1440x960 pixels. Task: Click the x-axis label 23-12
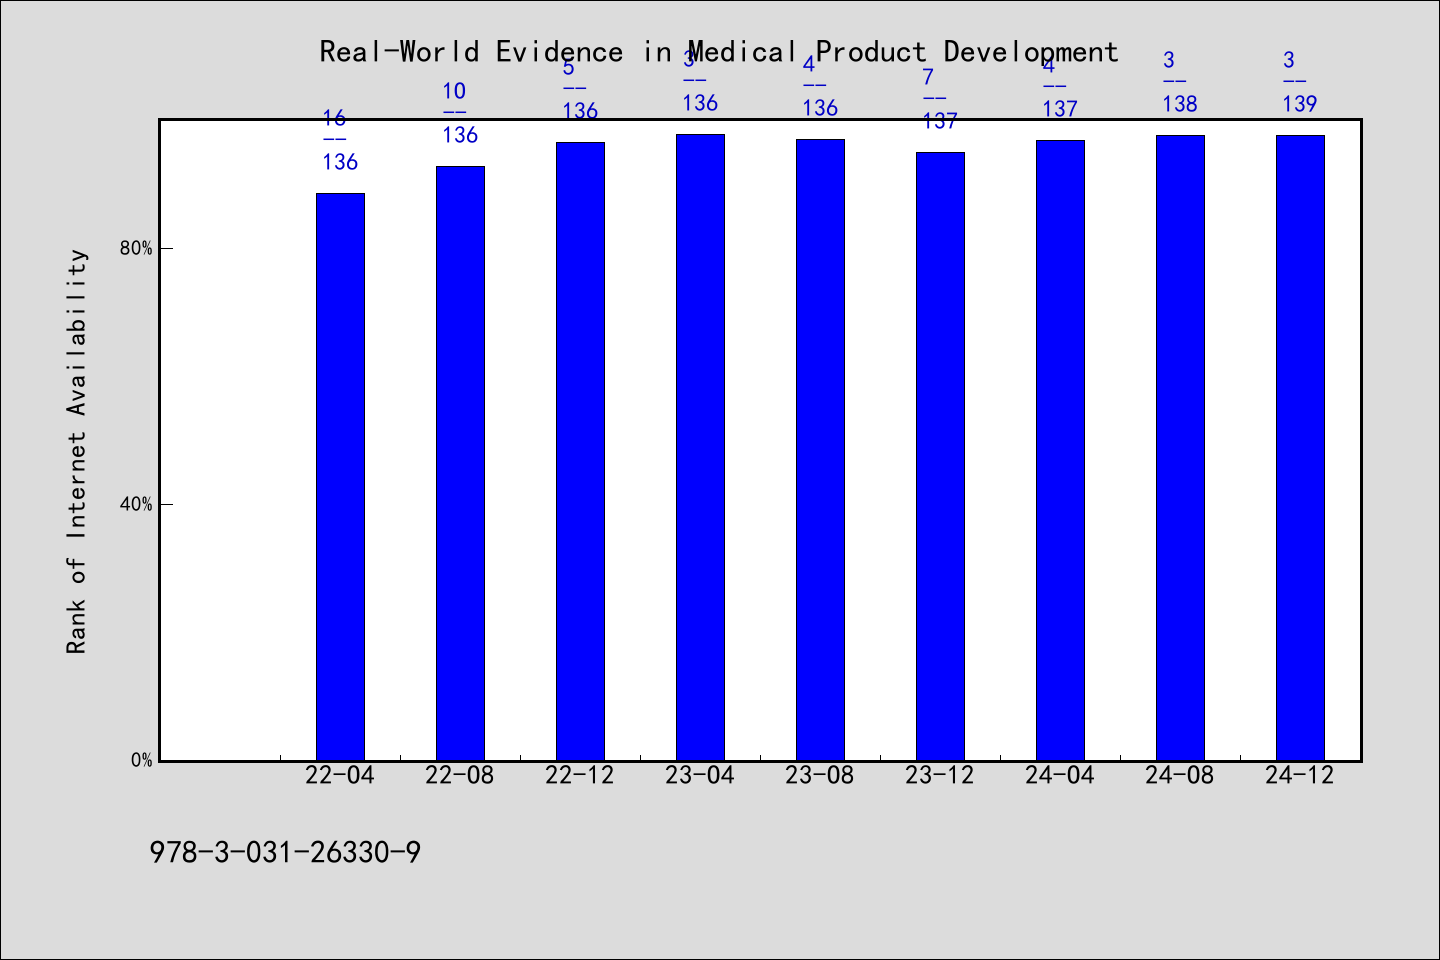coord(940,775)
